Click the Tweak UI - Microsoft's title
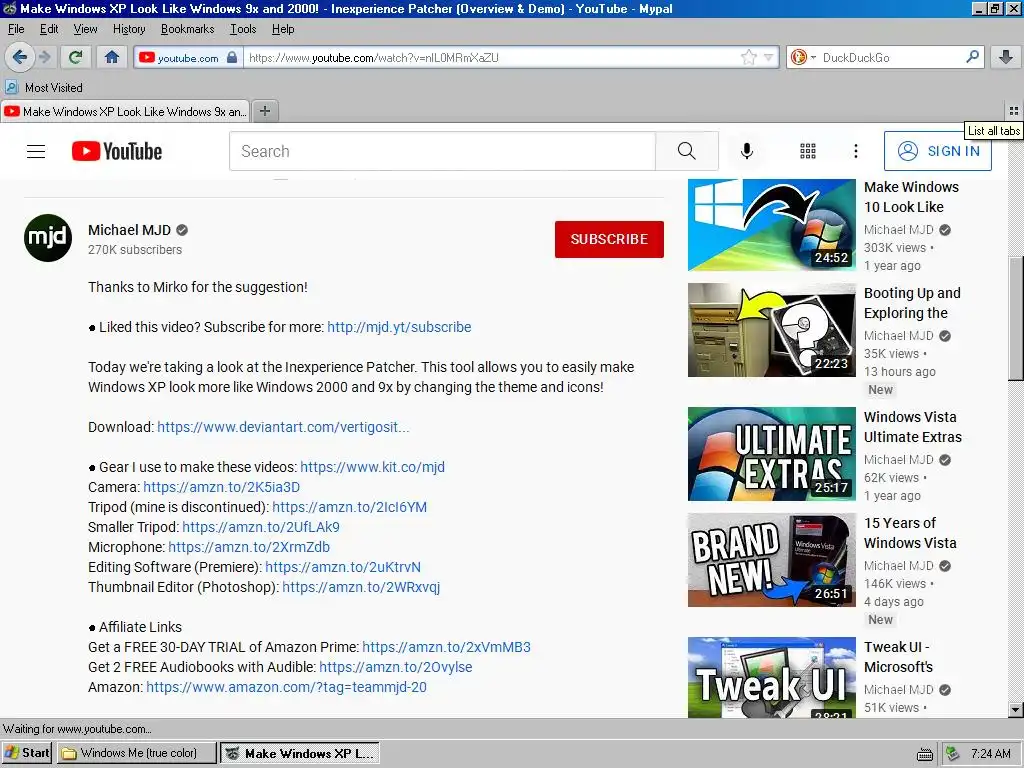Image resolution: width=1024 pixels, height=768 pixels. click(x=898, y=657)
